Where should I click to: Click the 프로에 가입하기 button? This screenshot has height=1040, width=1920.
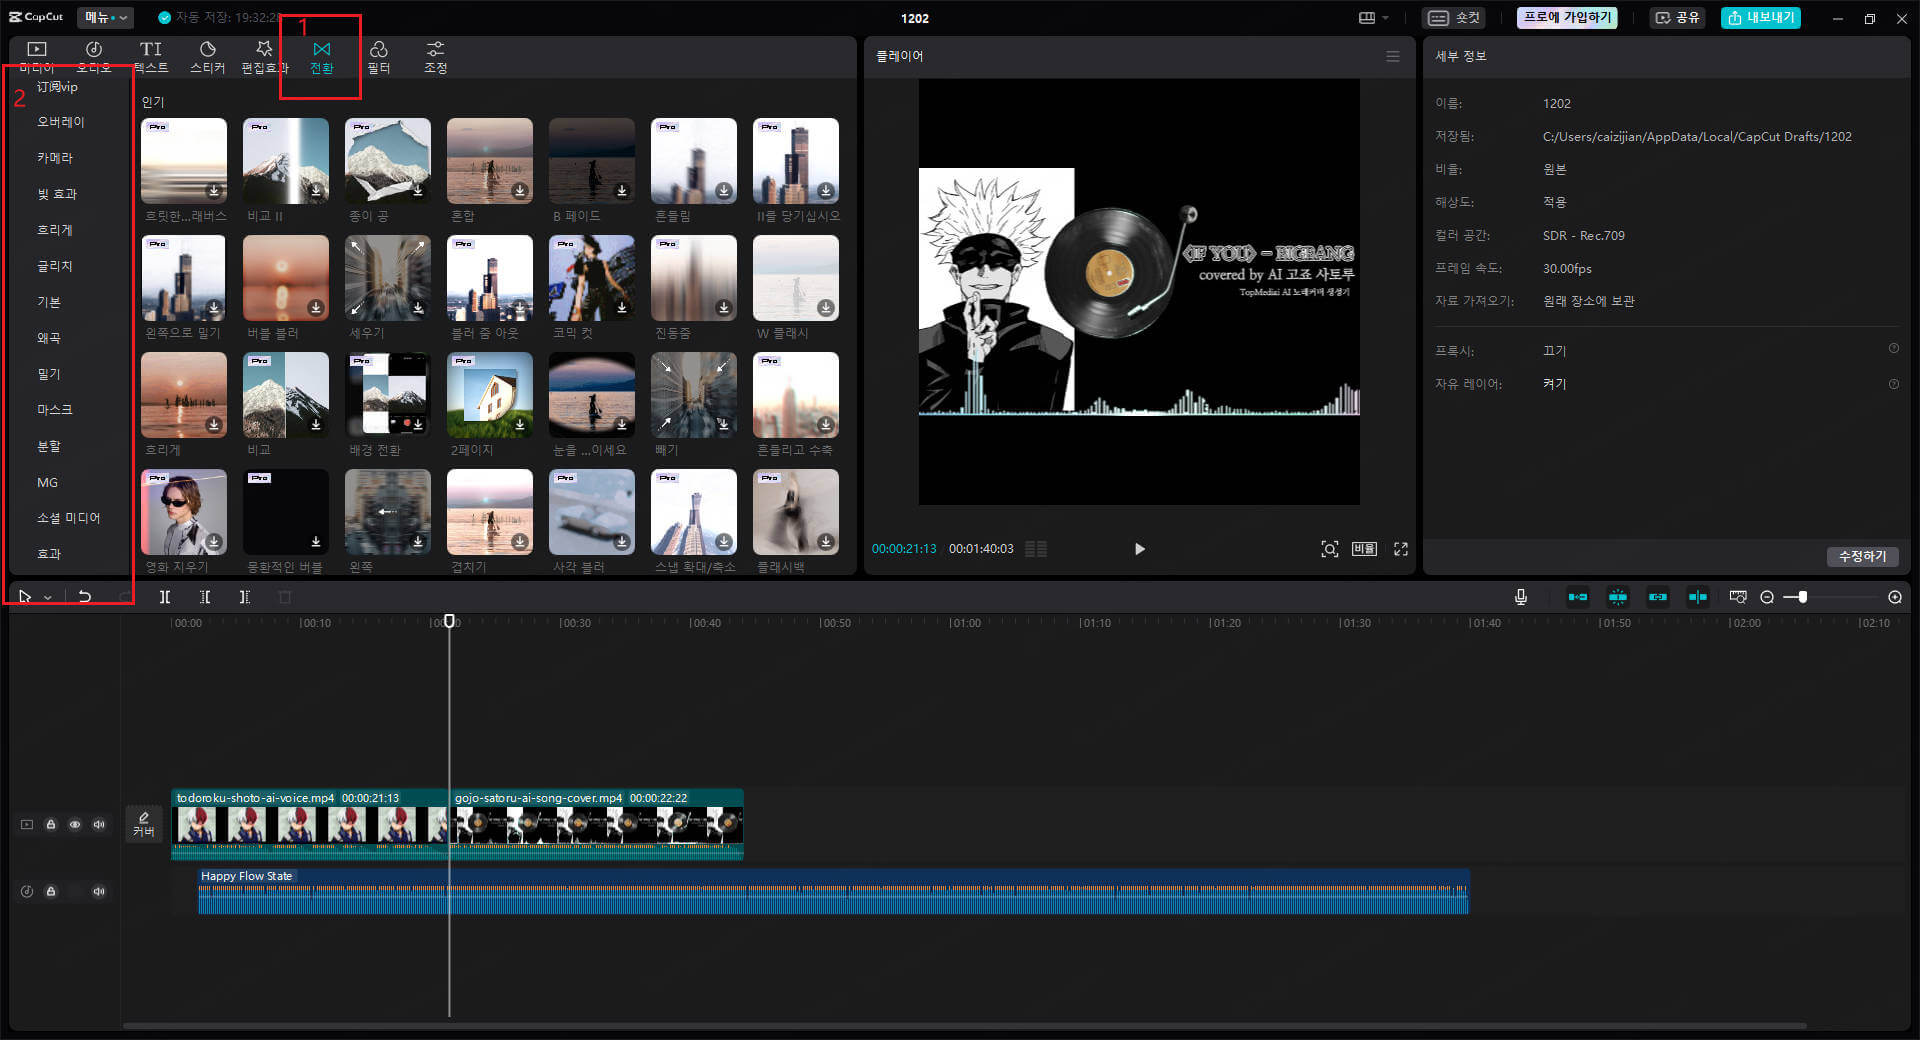[1567, 17]
